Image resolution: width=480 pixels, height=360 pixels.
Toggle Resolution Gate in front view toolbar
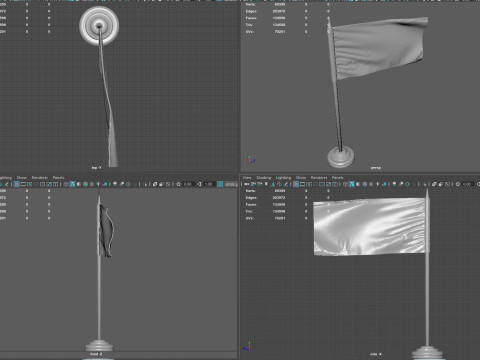[x=30, y=184]
